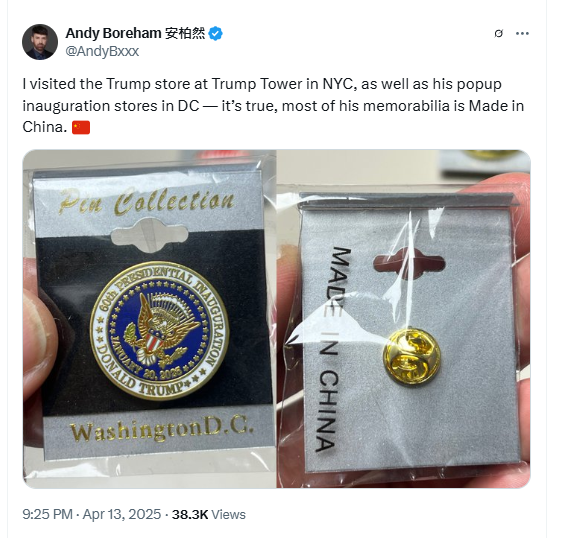
Task: Open the @AndyBxxx handle link
Action: (x=102, y=51)
